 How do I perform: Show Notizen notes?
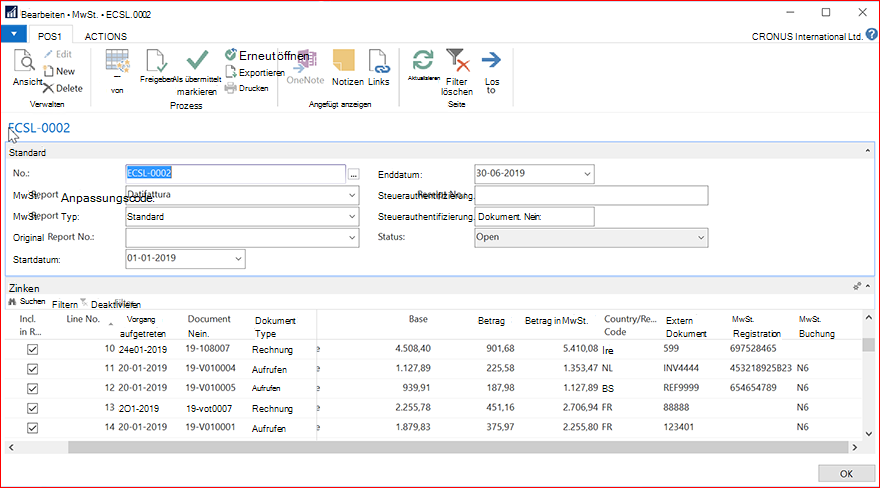pos(347,67)
